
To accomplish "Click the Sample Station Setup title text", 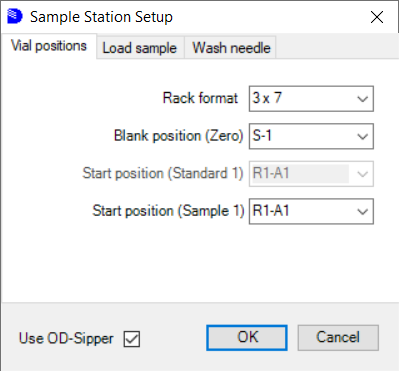I will coord(101,17).
